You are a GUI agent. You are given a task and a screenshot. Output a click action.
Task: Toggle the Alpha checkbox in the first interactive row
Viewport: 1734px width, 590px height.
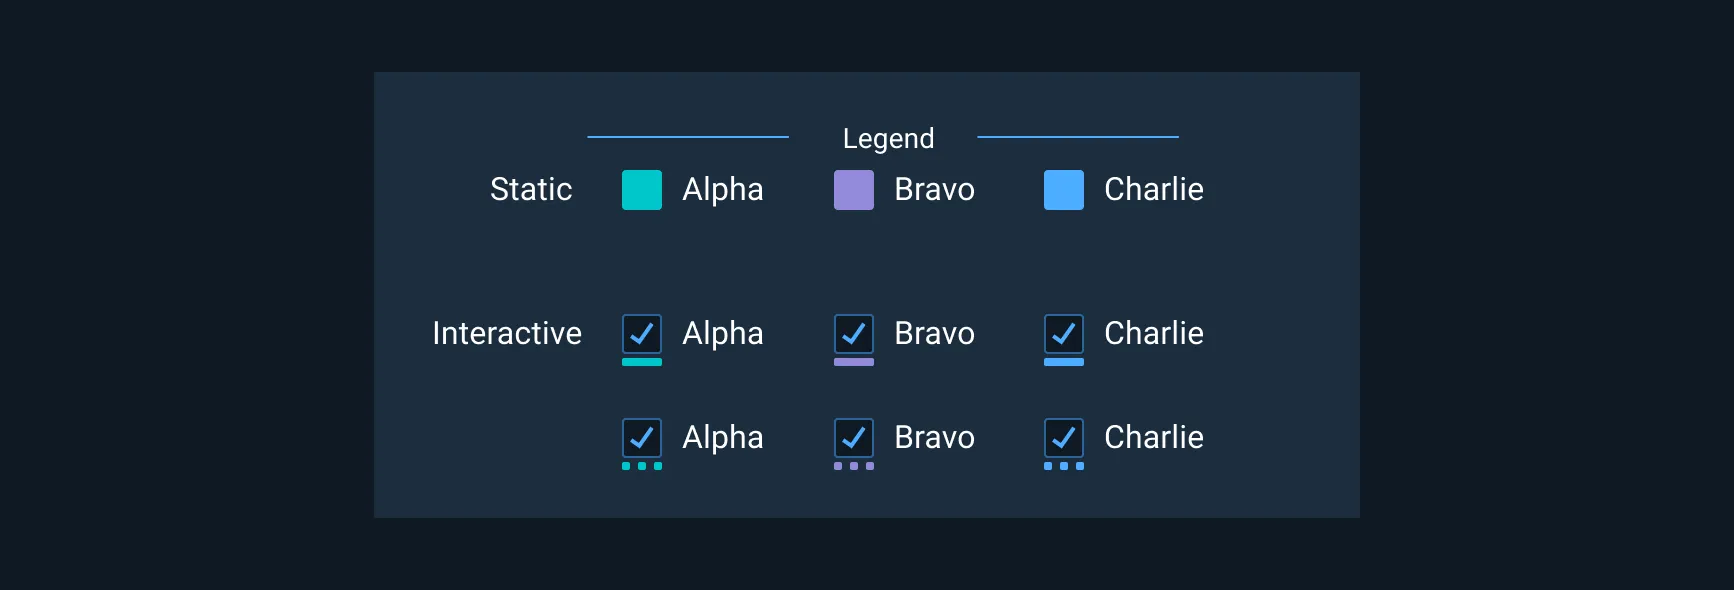point(642,334)
